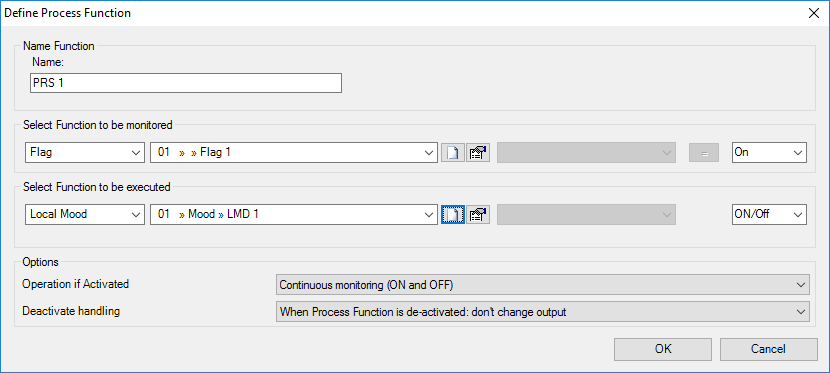Click the new document icon in the executed function row
Screen dimensions: 830x373
click(453, 214)
